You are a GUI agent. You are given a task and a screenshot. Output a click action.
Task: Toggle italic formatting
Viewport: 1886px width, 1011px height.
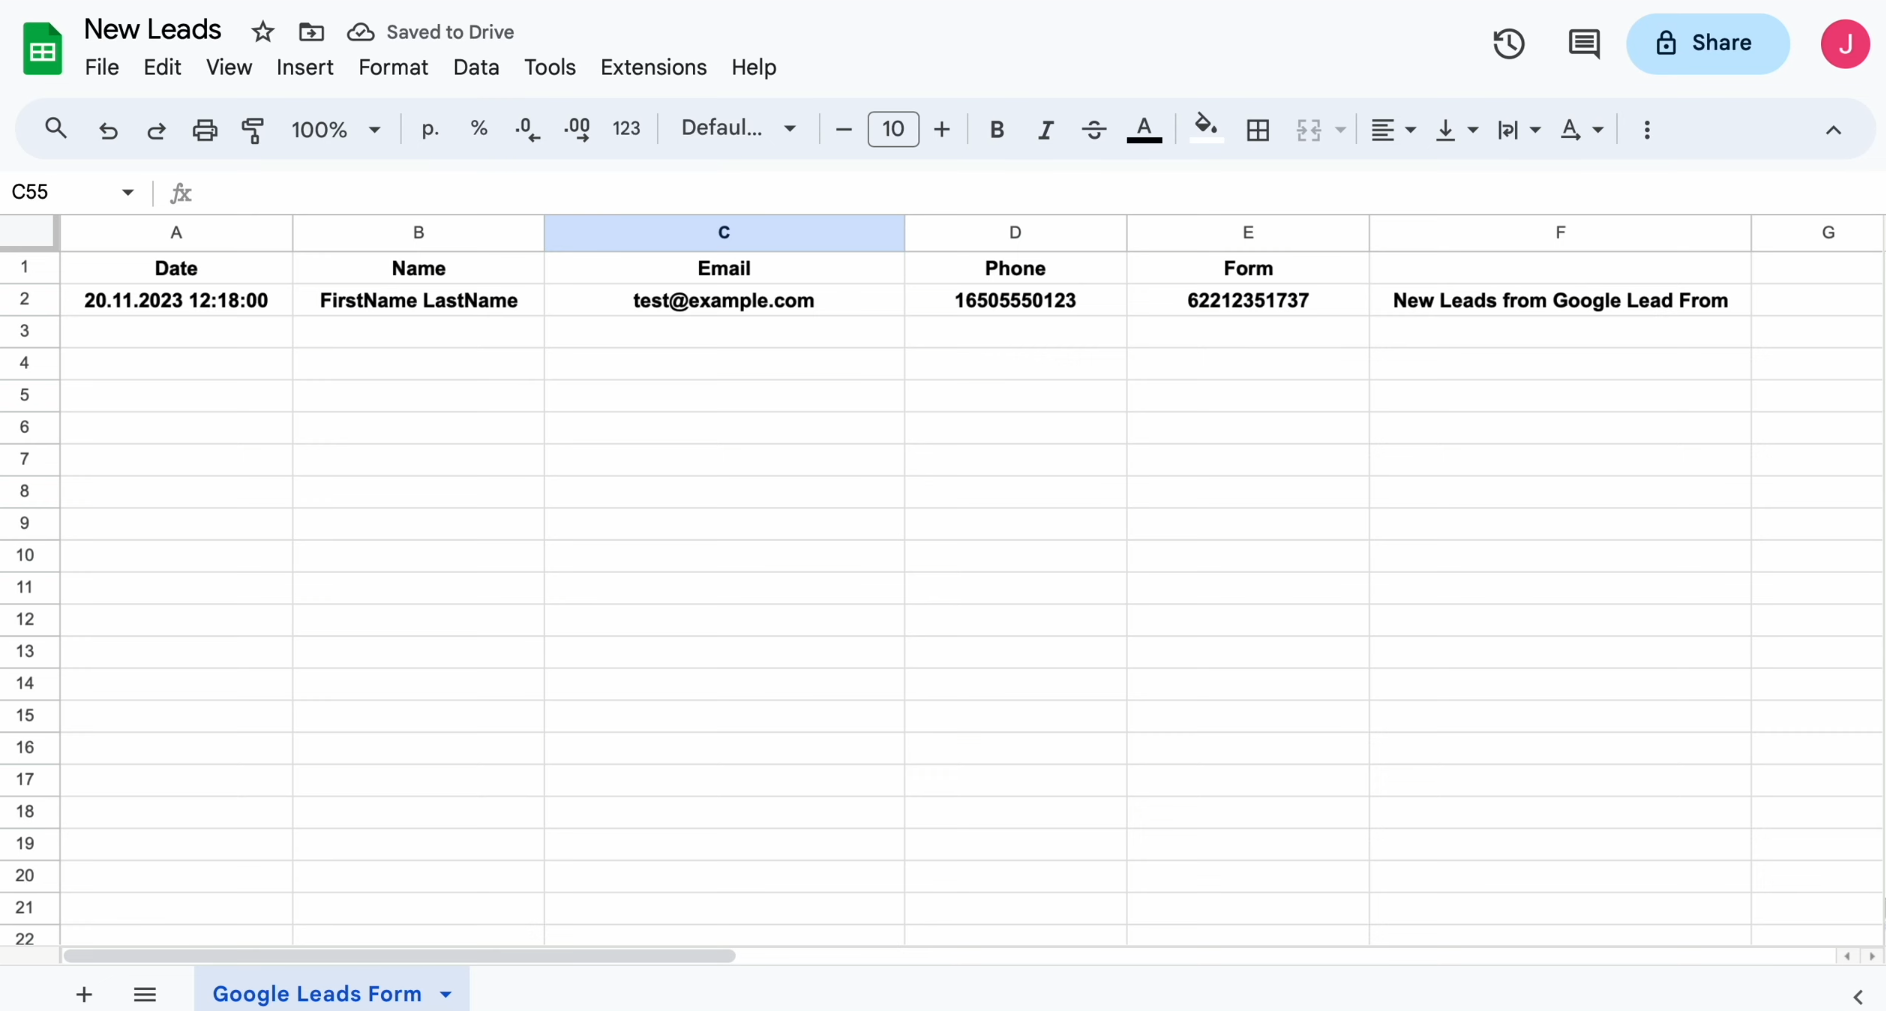click(1045, 129)
